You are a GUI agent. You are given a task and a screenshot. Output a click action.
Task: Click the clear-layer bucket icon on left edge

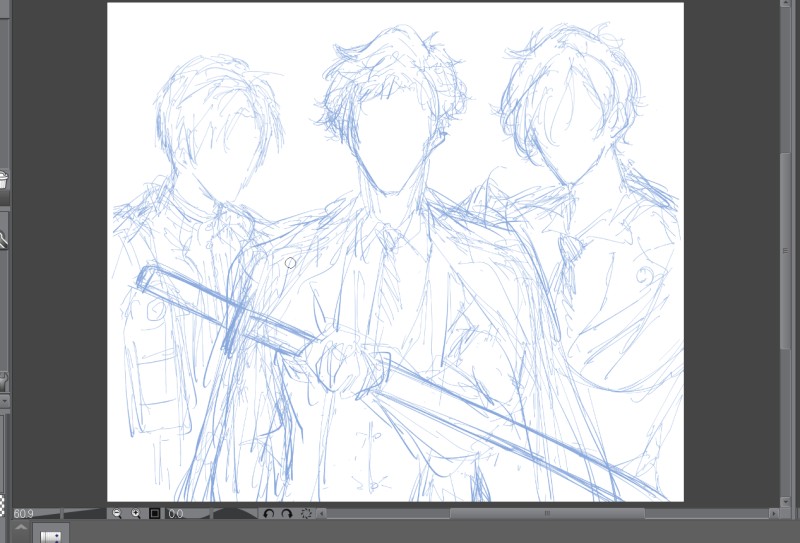[3, 179]
